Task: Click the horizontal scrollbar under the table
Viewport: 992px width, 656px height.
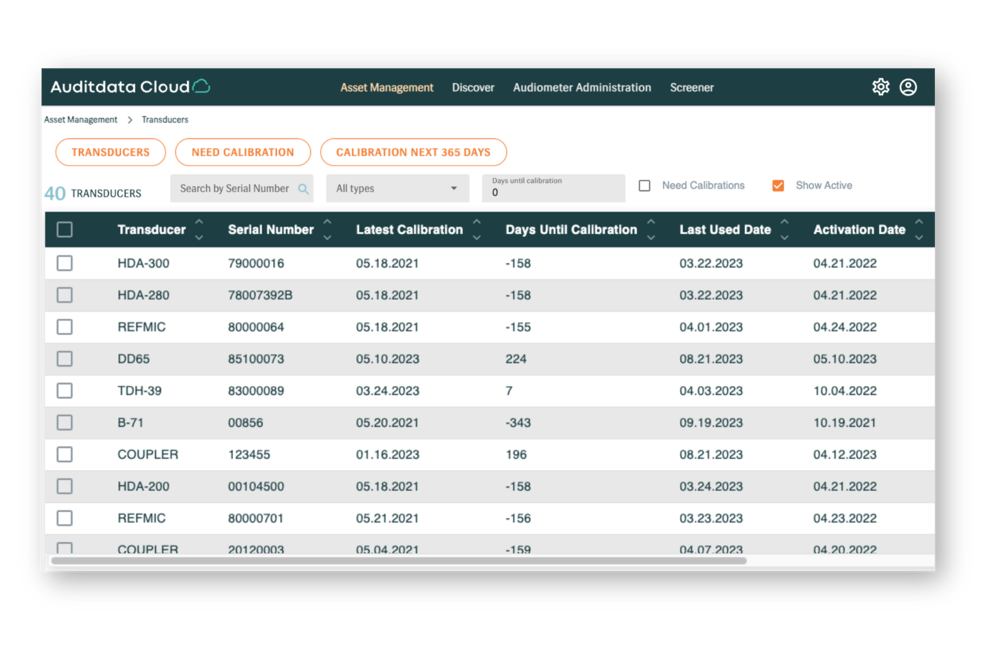Action: [400, 561]
